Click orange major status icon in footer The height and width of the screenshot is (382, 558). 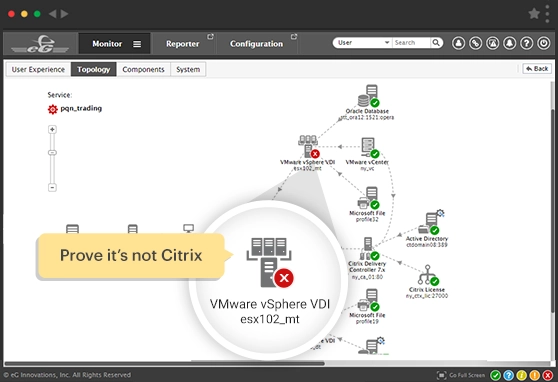point(535,375)
